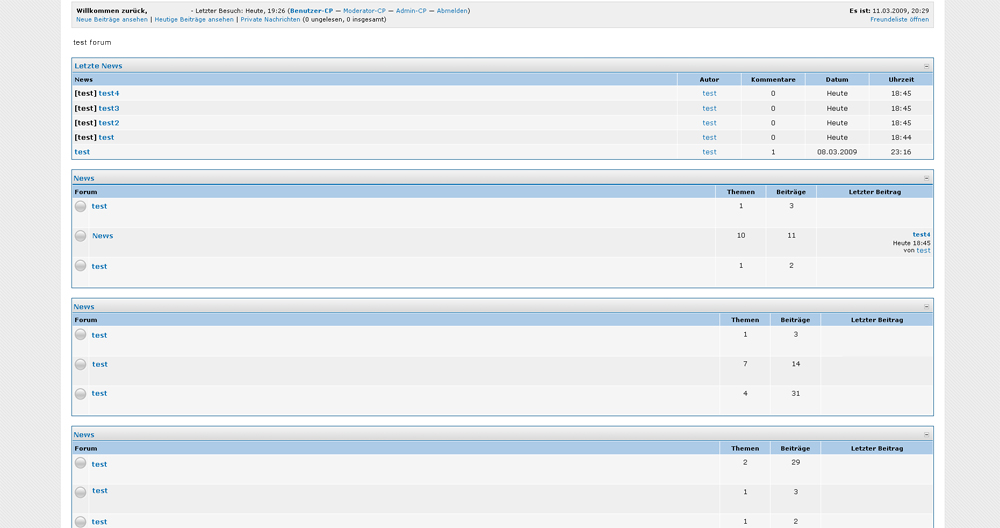This screenshot has height=528, width=1000.
Task: Open the Freundesliste öffnen link
Action: 899,20
